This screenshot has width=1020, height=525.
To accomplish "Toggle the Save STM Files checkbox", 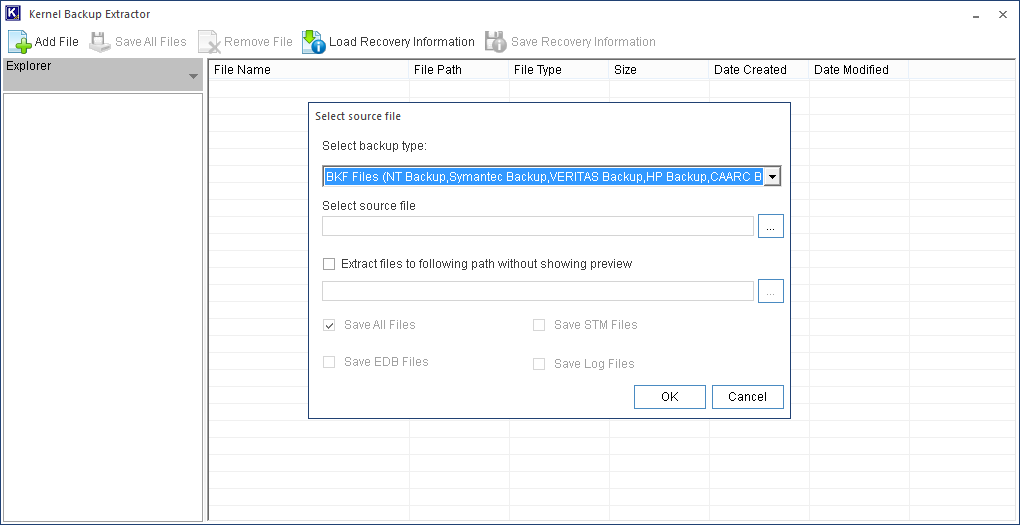I will tap(539, 325).
